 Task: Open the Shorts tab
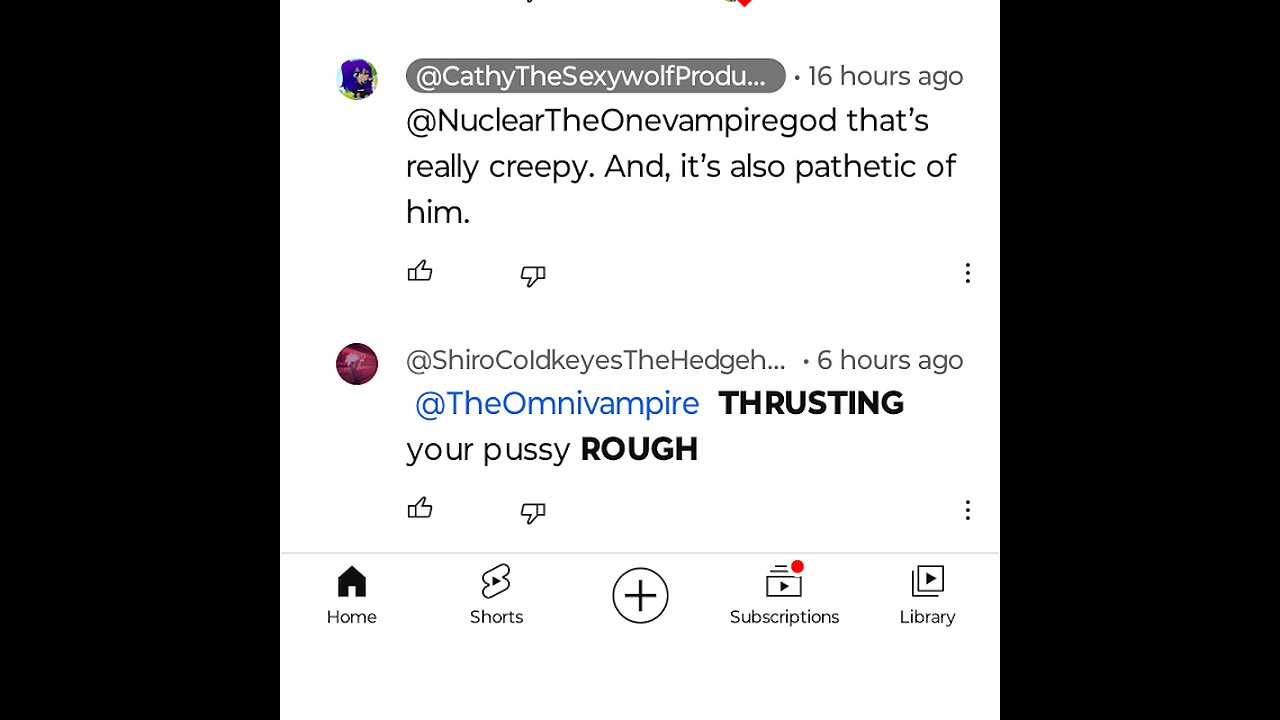point(496,595)
